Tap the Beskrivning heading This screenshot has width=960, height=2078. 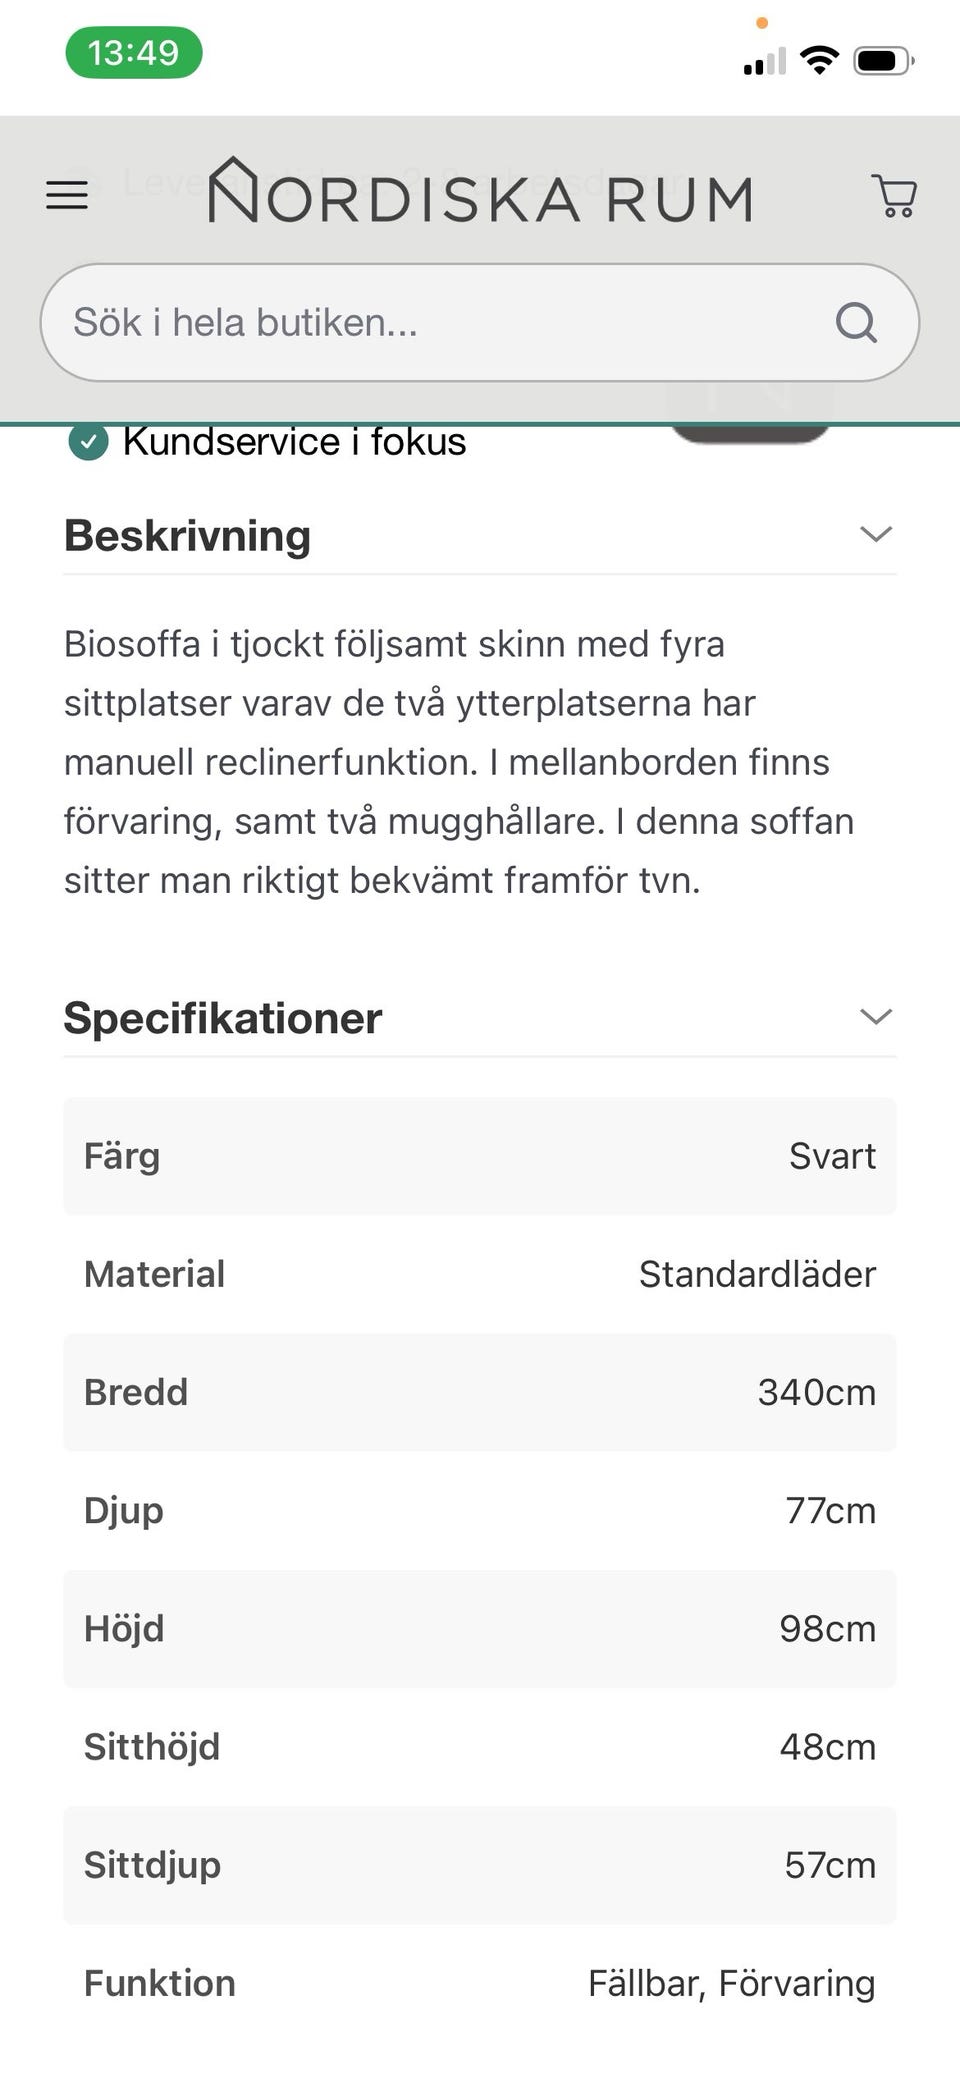tap(188, 536)
